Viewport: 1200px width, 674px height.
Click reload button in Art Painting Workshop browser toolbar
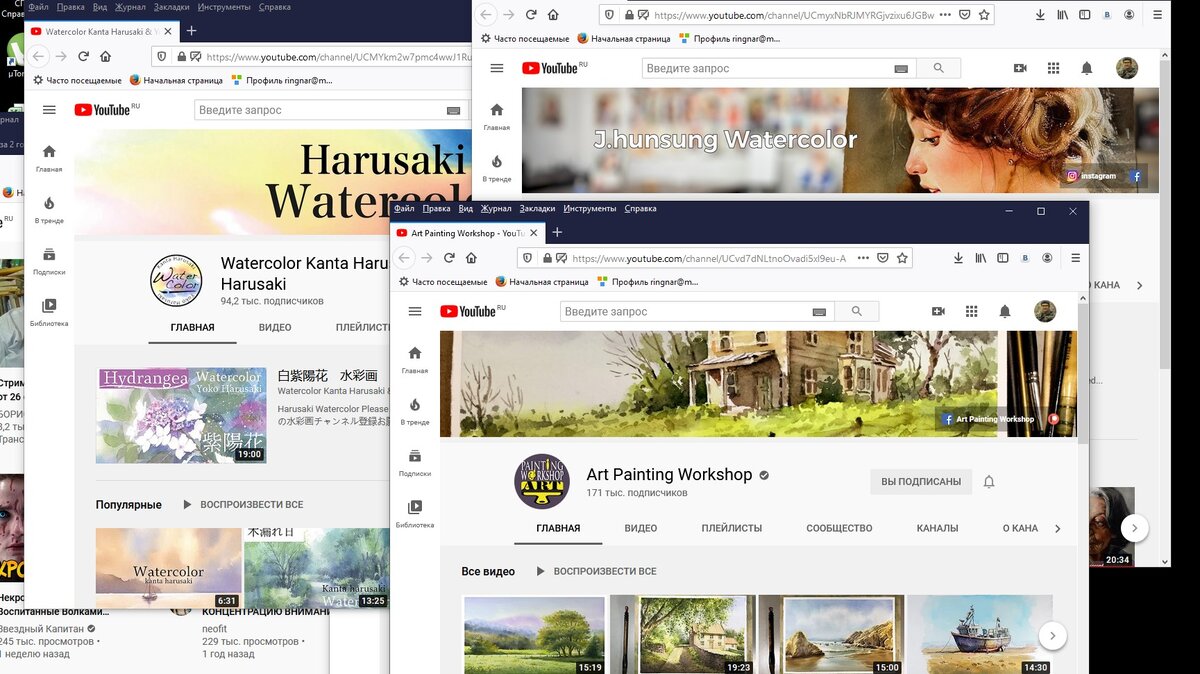[449, 258]
